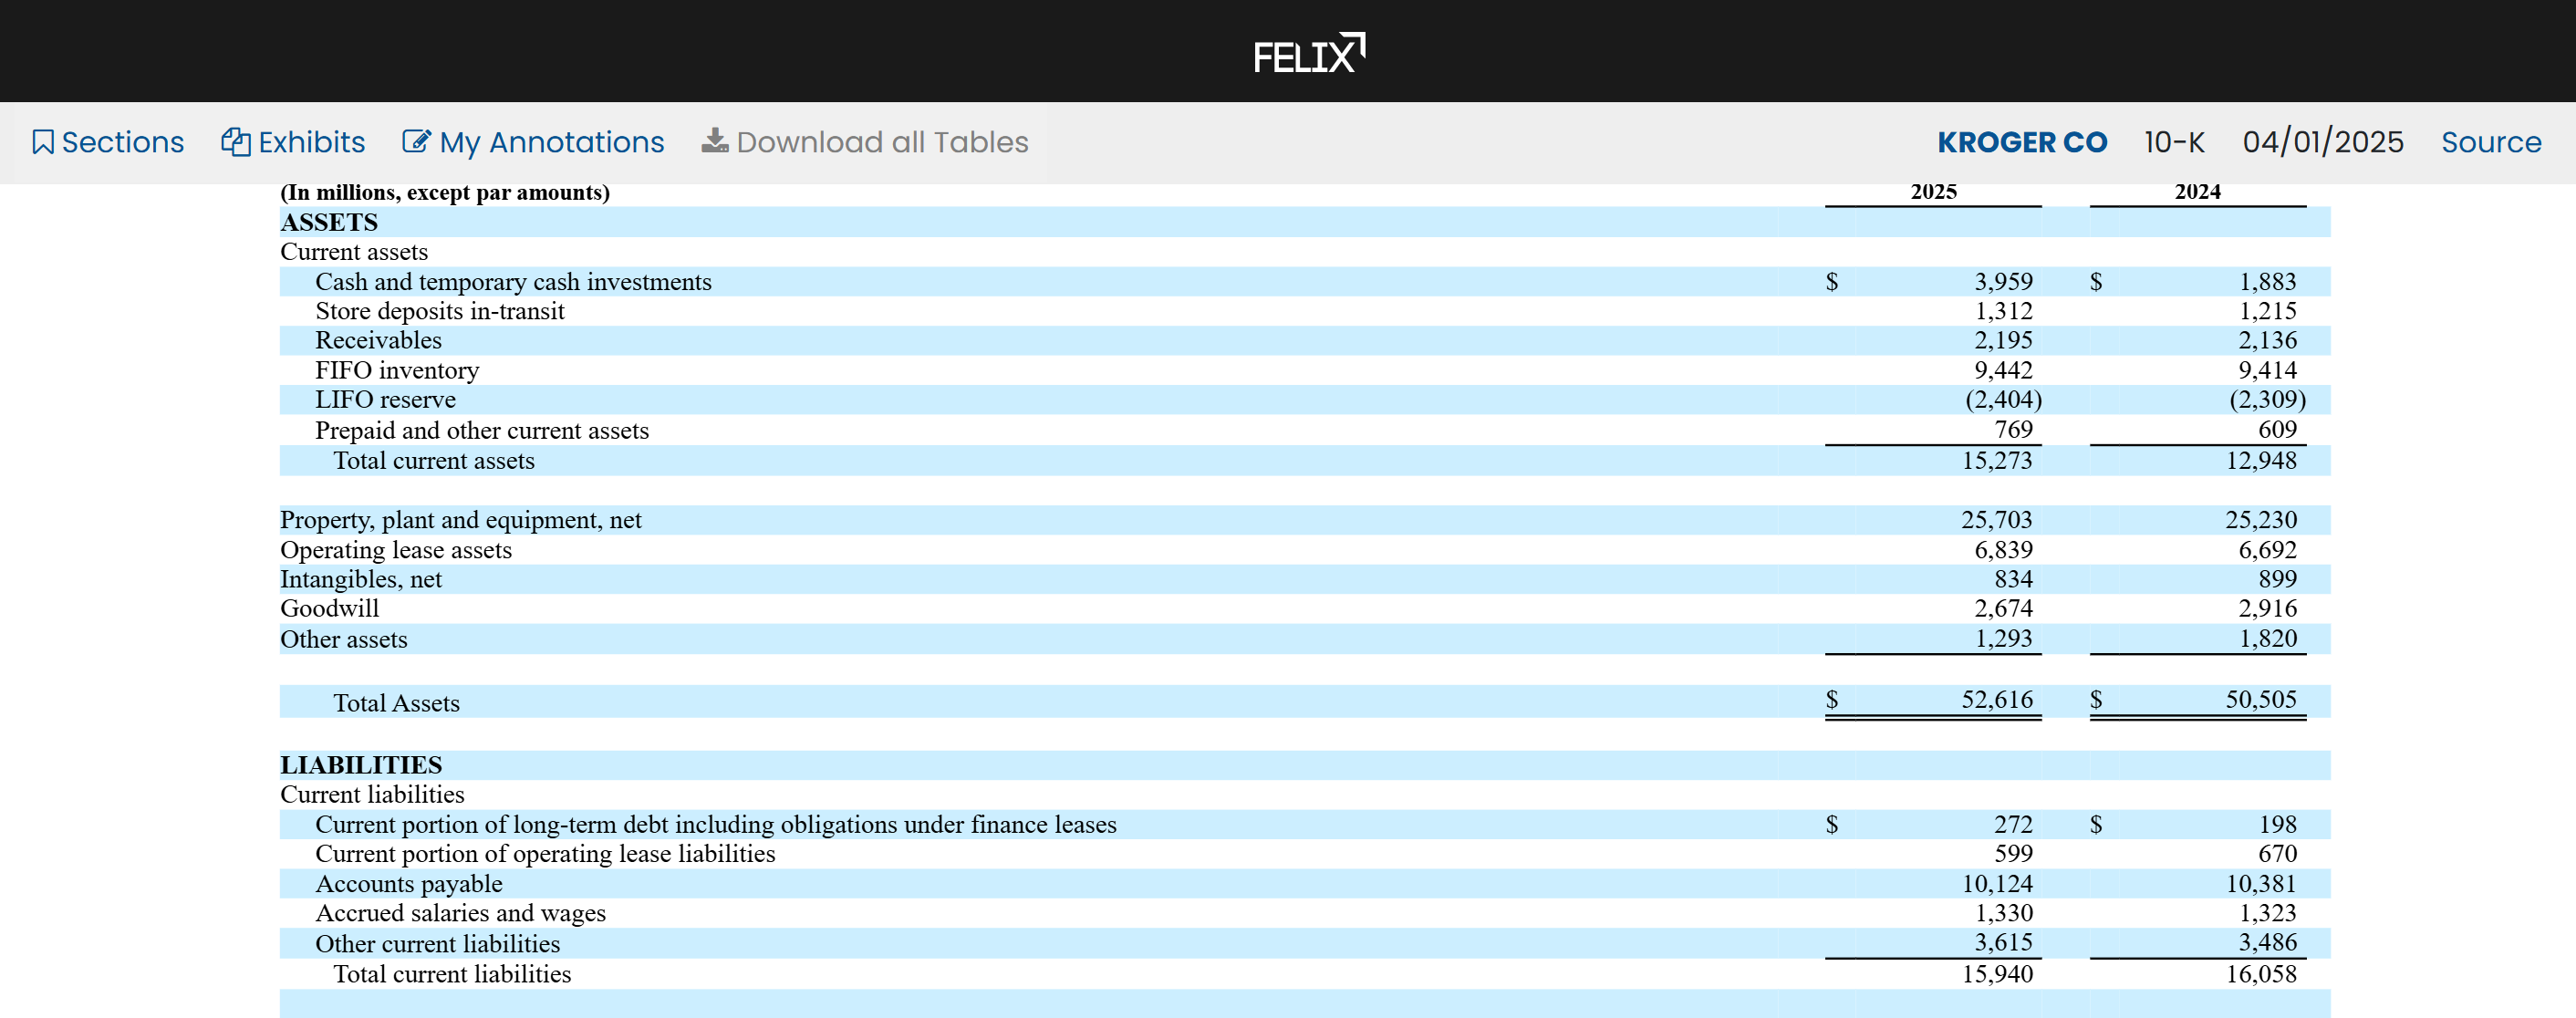
Task: Click the Sections bookmark icon
Action: point(42,142)
